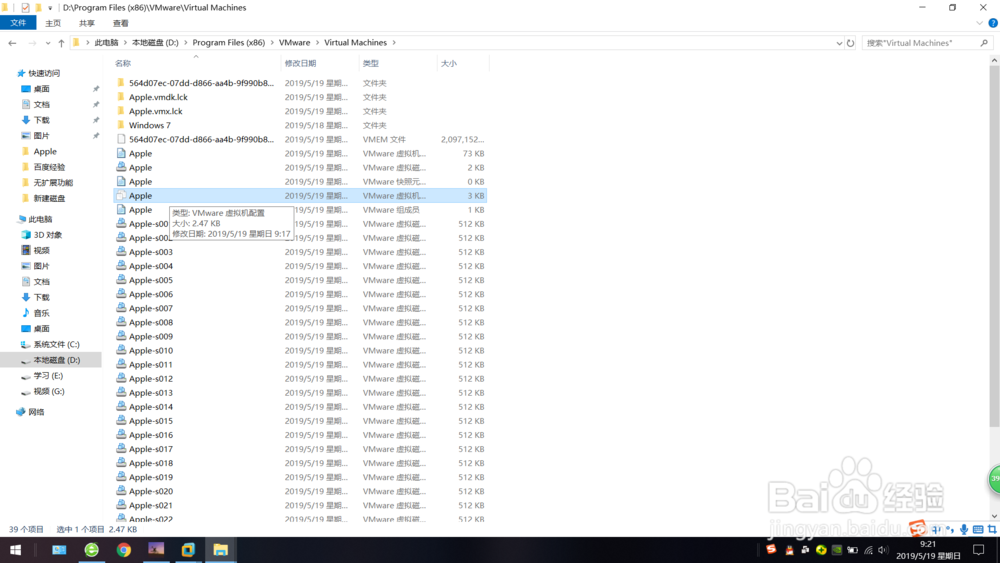Select the 73 KB Apple file icon

coord(121,153)
